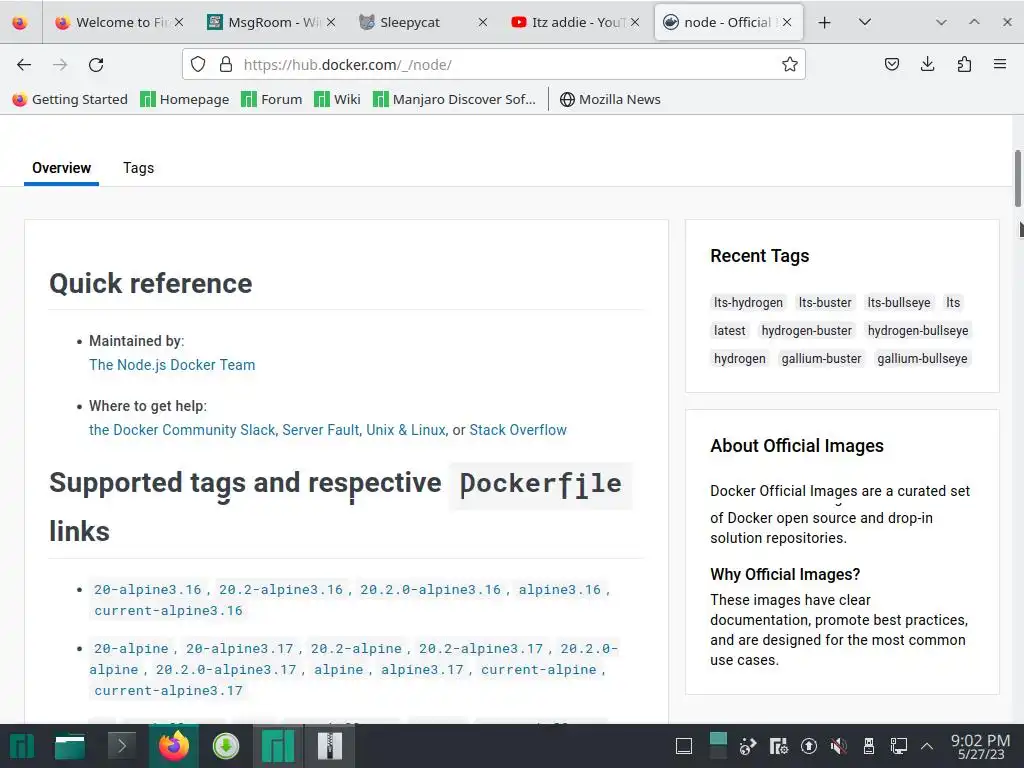Open Manjaro Discover Software bookmark
Image resolution: width=1024 pixels, height=768 pixels.
(455, 99)
